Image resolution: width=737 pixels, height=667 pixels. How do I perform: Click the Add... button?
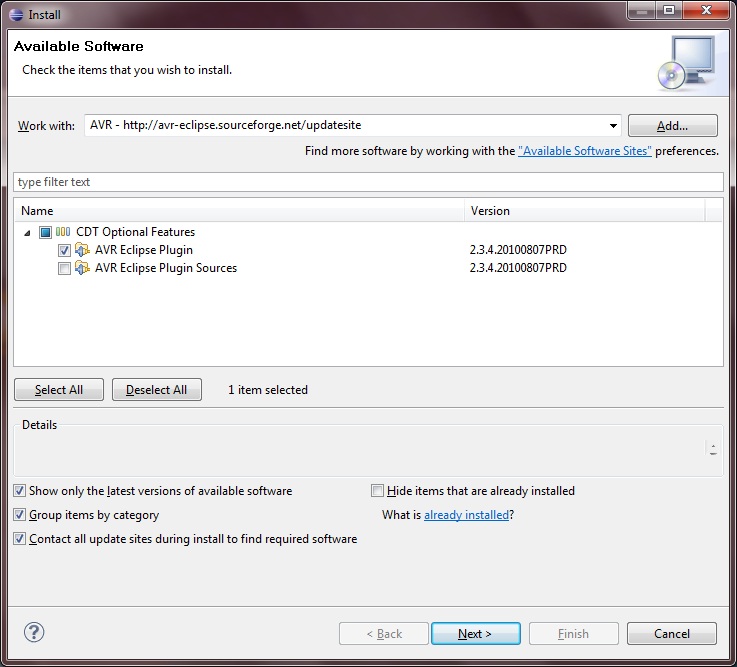click(673, 126)
